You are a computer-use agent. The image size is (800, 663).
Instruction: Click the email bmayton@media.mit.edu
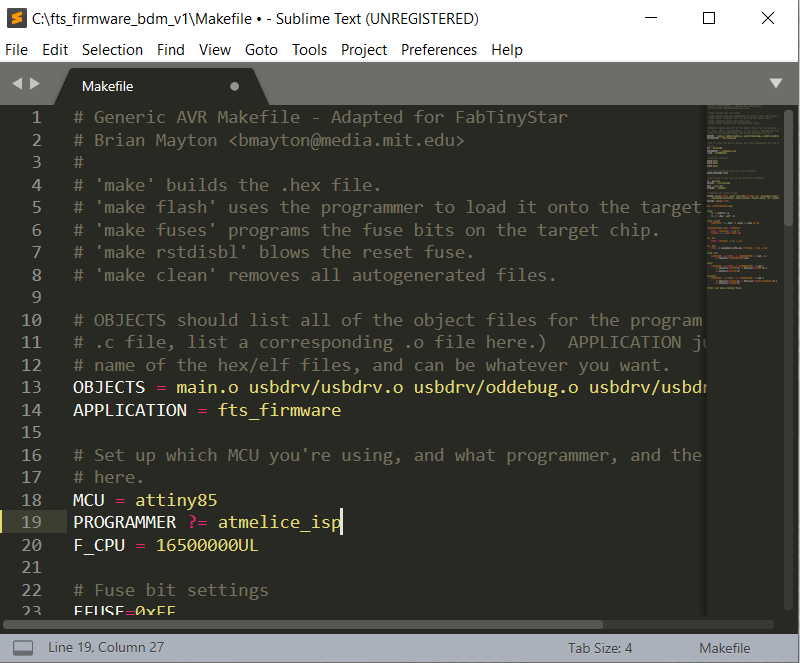click(x=346, y=140)
